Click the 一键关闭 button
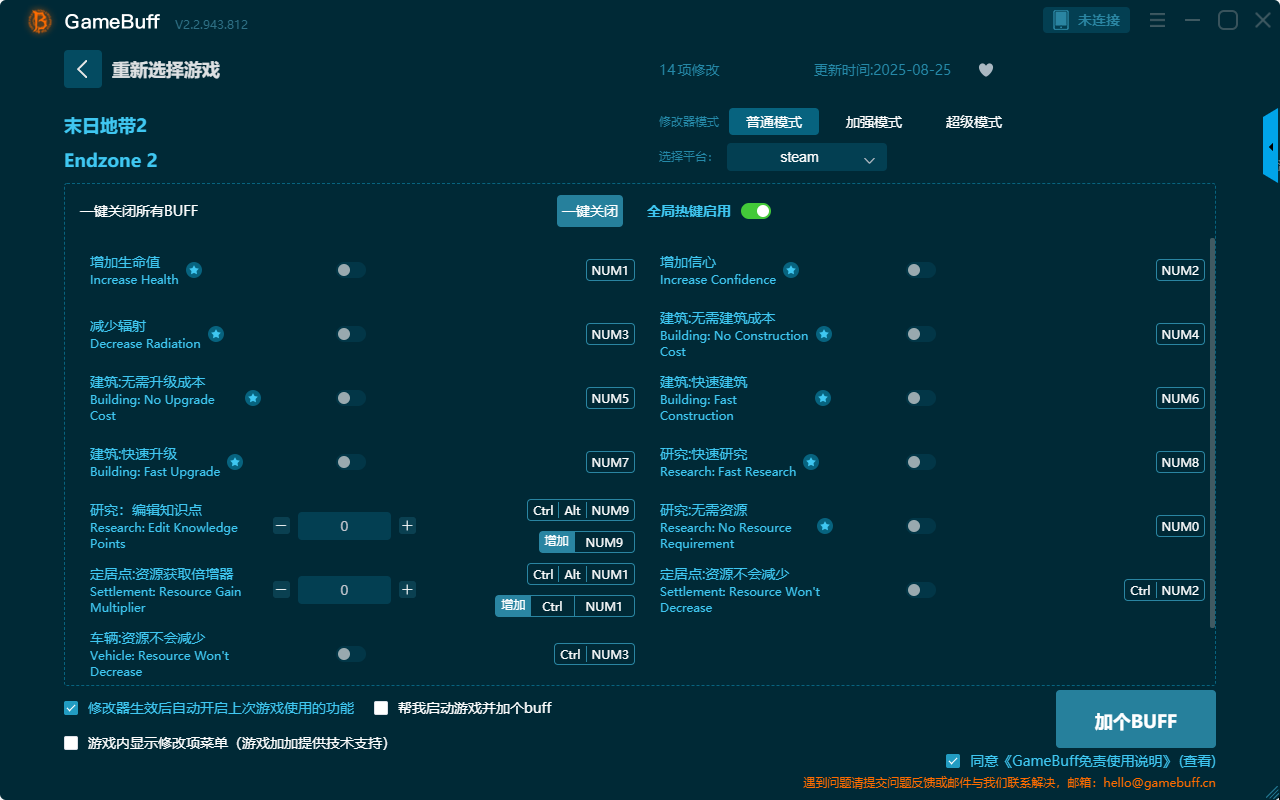 coord(590,211)
